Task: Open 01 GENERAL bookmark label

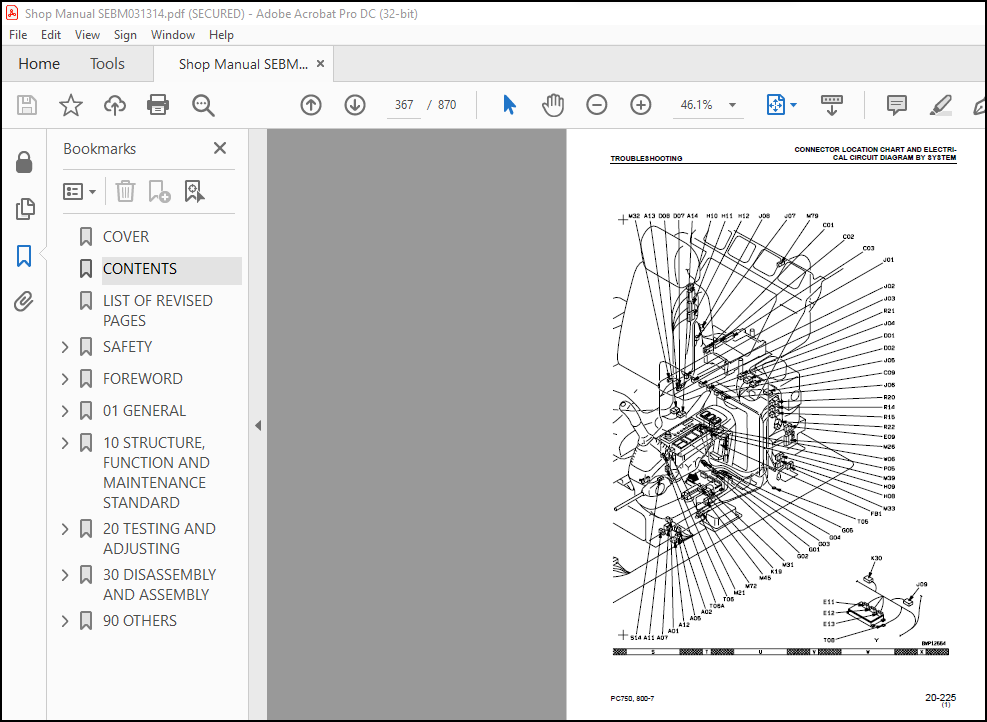Action: 144,411
